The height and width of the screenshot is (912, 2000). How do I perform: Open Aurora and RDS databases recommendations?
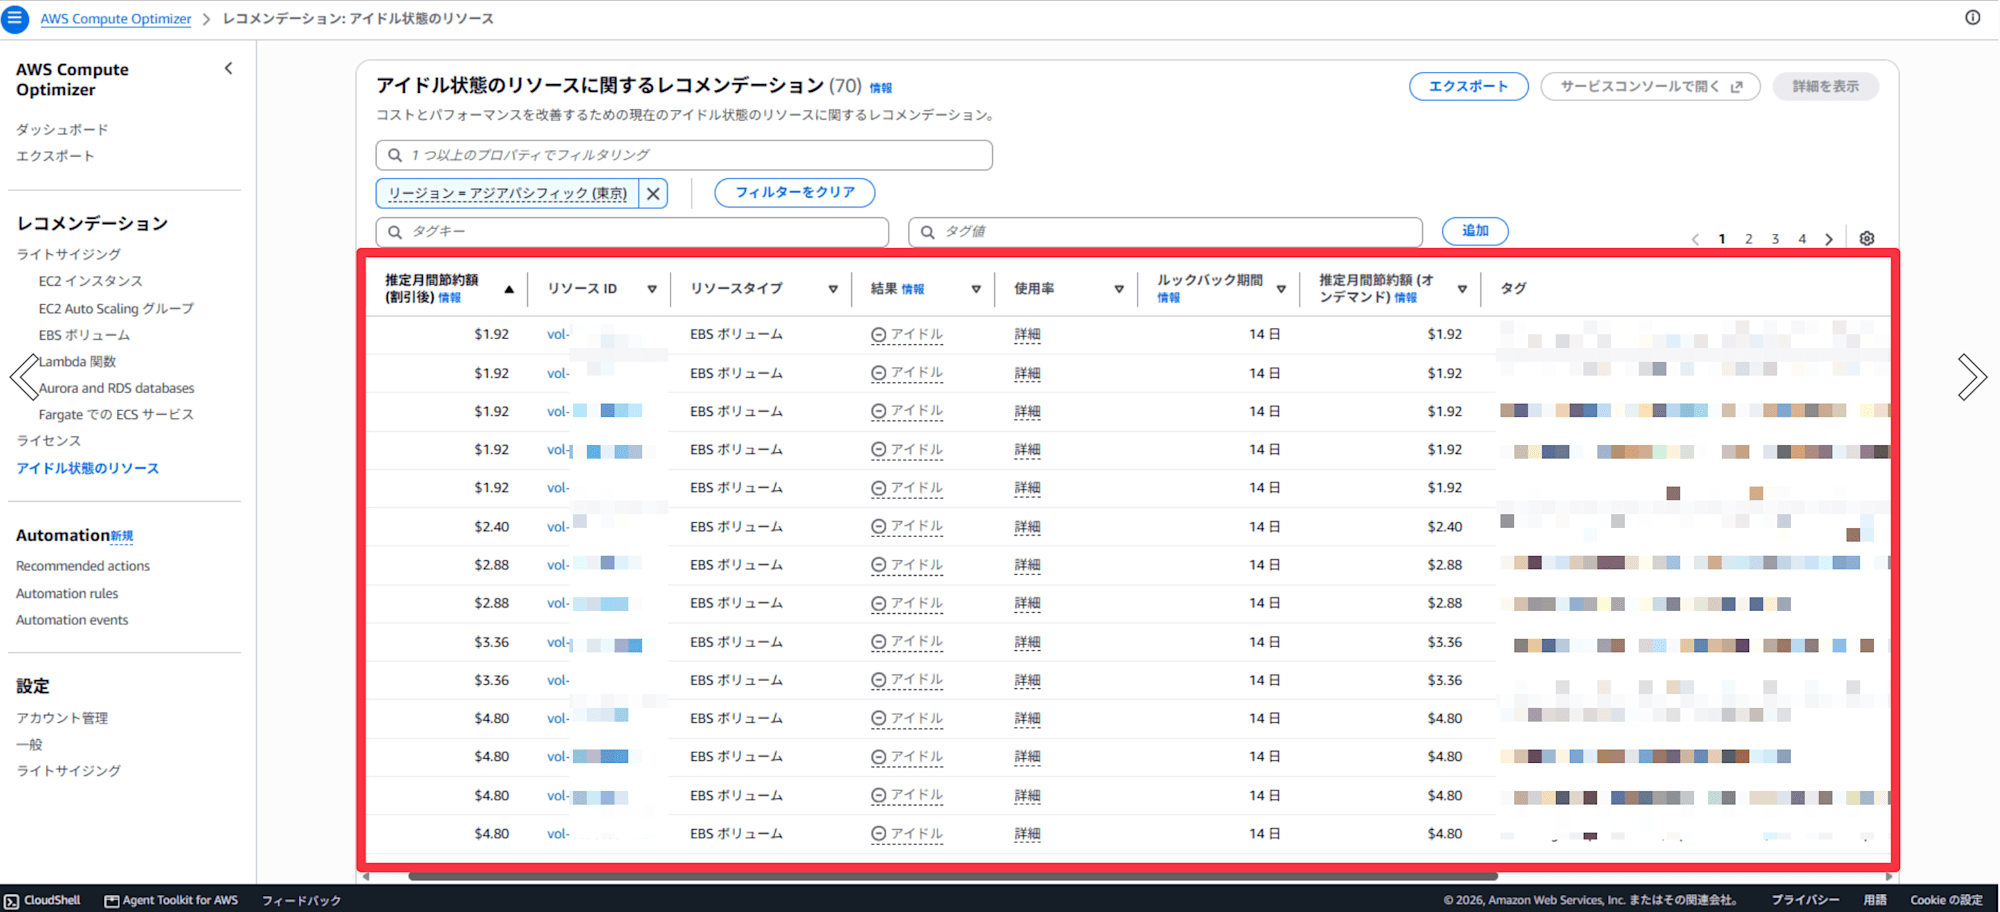point(116,388)
